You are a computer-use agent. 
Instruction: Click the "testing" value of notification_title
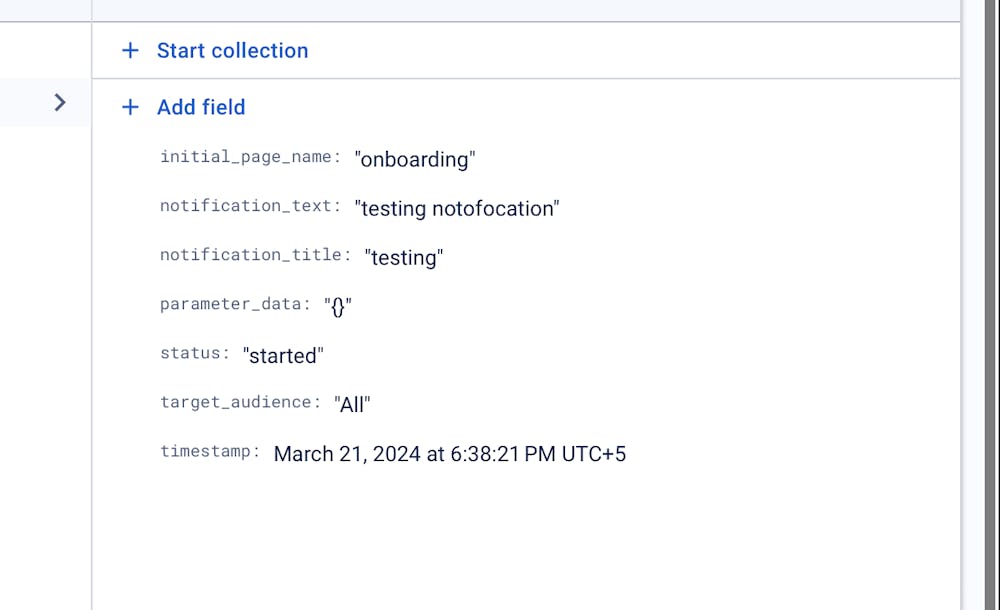(x=403, y=258)
